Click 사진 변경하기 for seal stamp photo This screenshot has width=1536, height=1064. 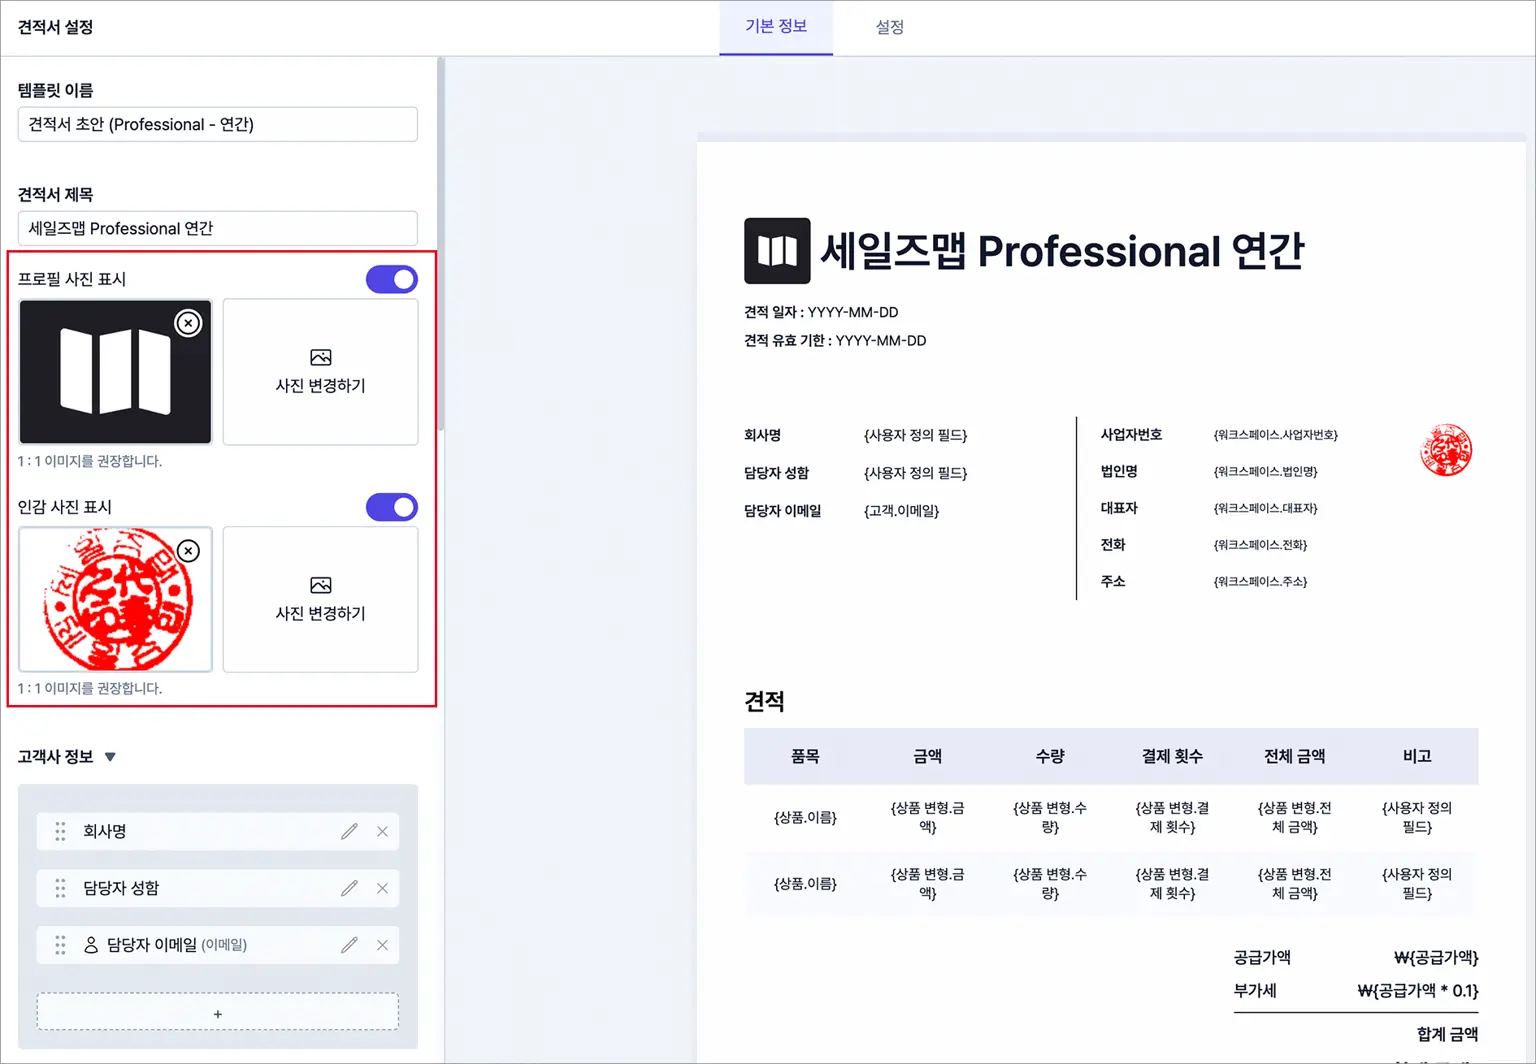[320, 600]
